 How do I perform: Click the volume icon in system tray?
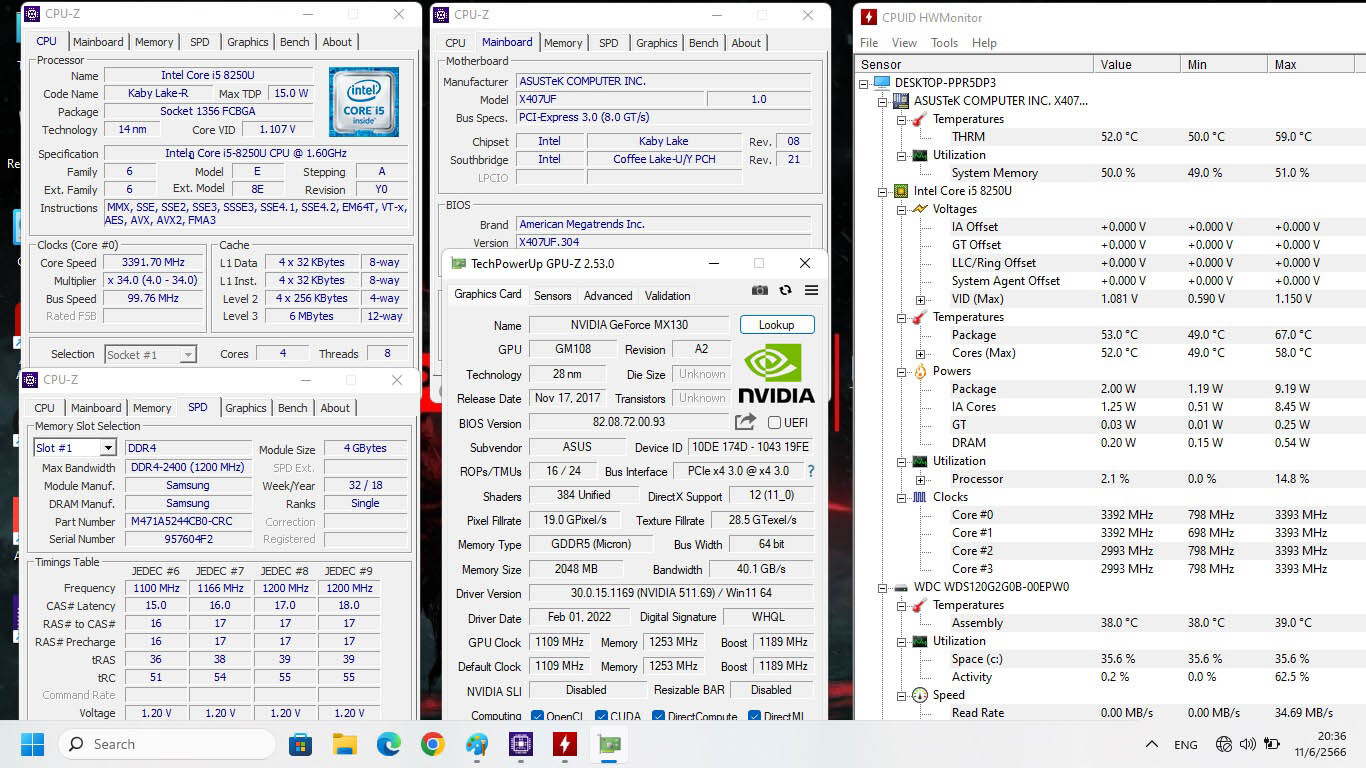coord(1247,744)
